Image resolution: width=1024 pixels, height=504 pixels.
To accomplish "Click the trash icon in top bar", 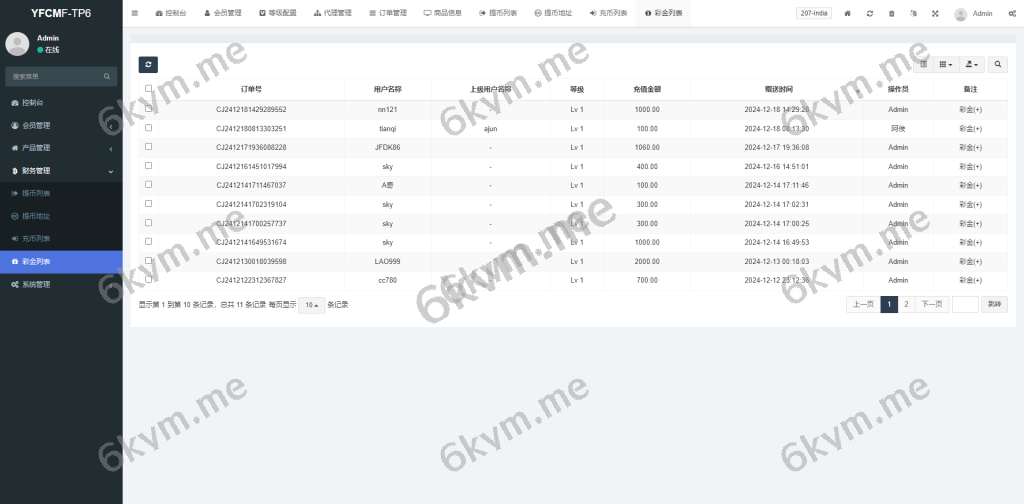I will 891,14.
